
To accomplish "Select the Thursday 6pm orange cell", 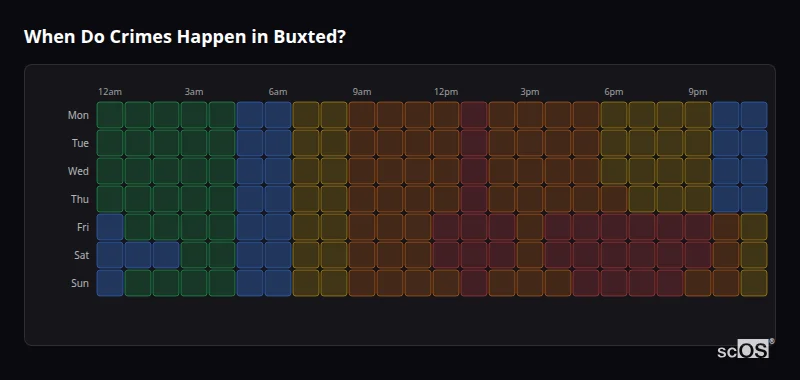I will tap(614, 199).
